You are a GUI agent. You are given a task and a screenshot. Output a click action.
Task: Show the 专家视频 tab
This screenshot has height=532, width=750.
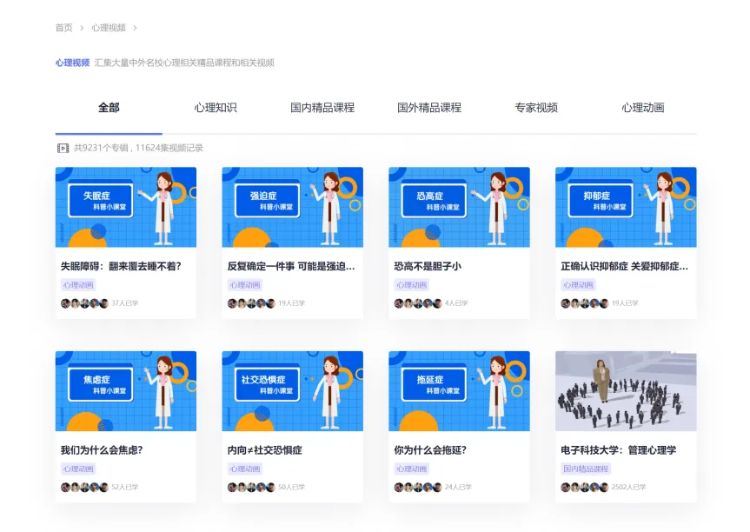coord(536,108)
